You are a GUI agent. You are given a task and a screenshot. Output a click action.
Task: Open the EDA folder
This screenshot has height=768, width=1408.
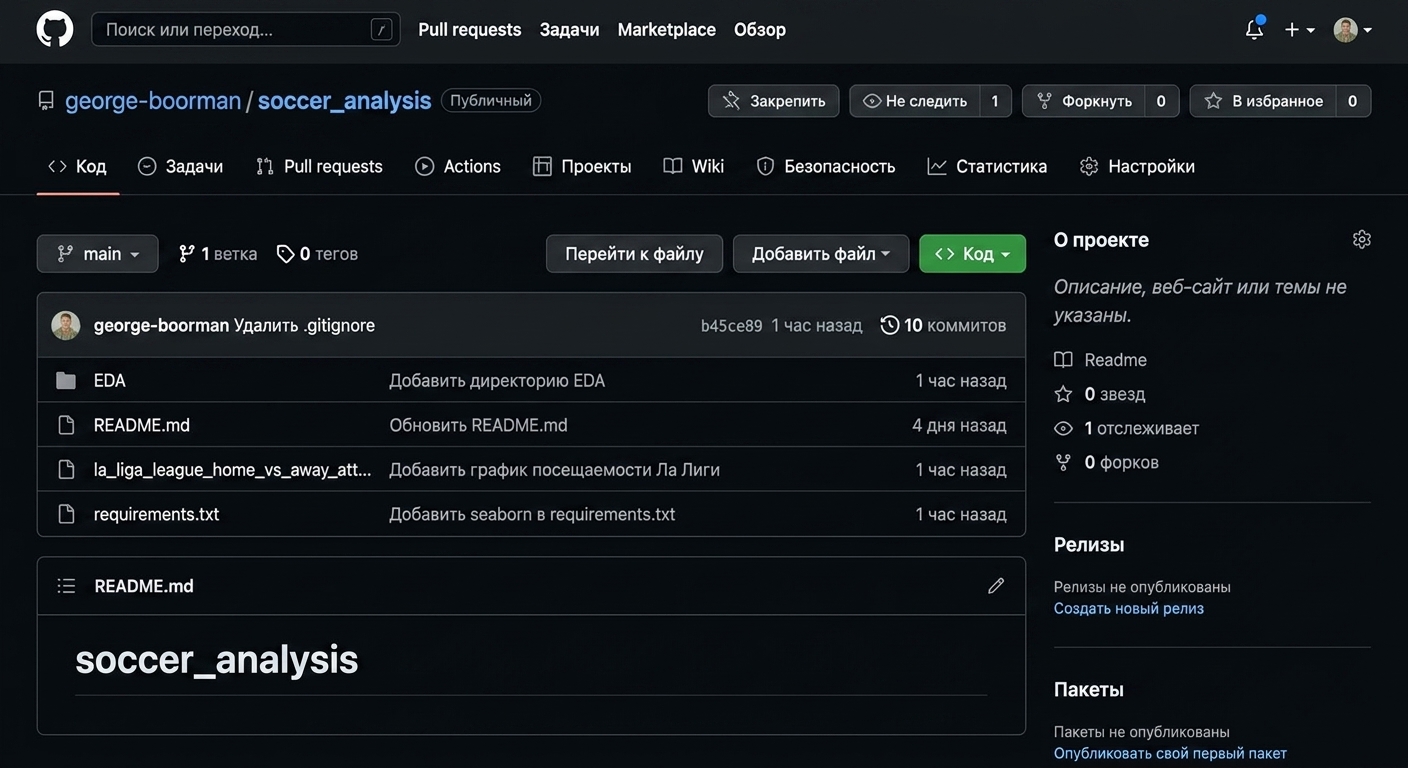pyautogui.click(x=110, y=380)
